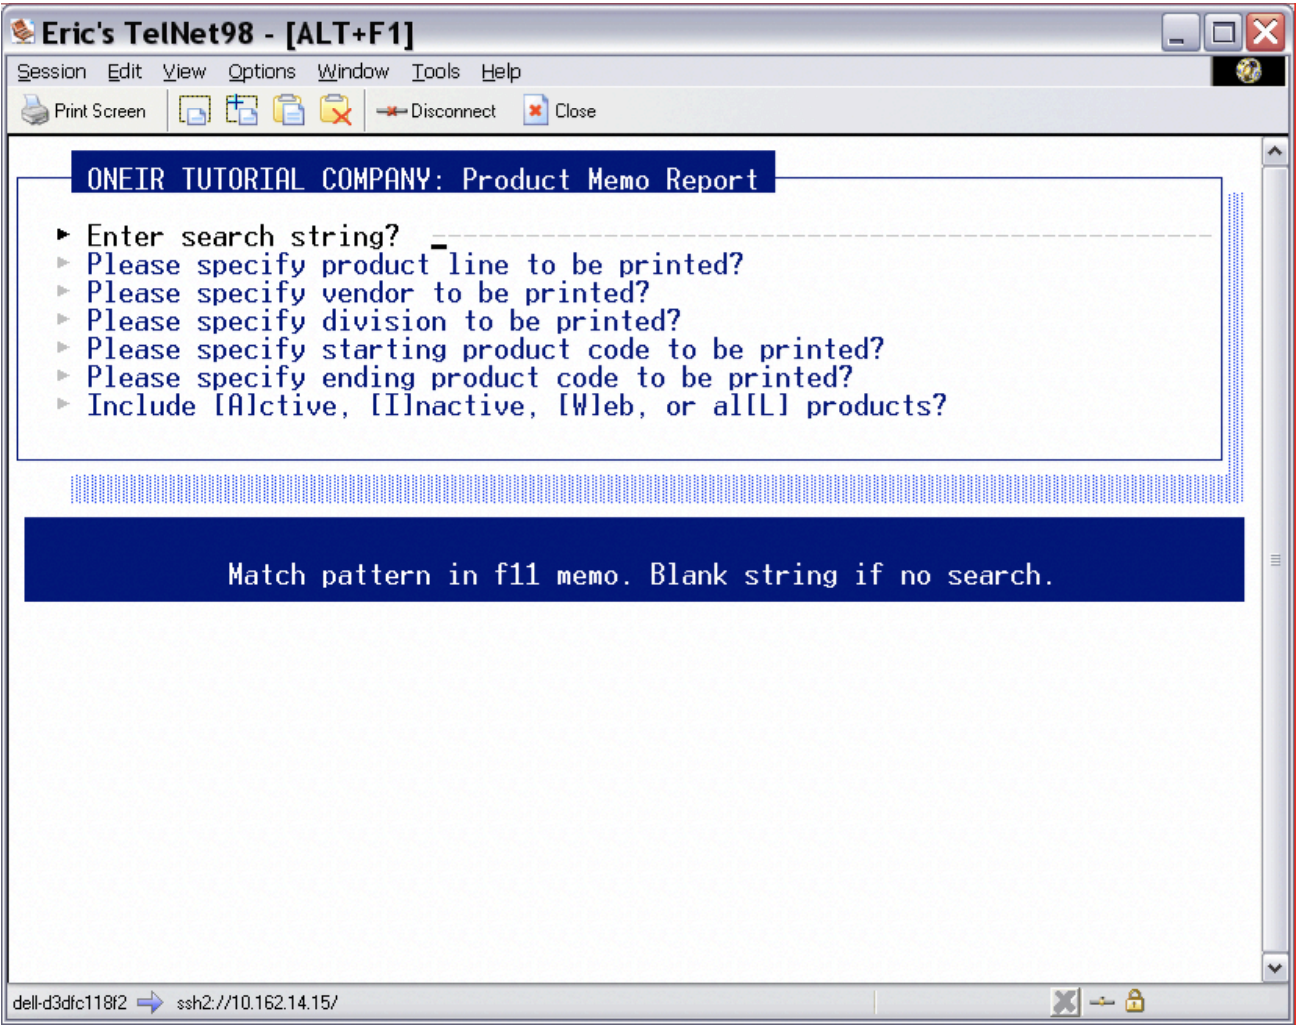Select 'ending product code to be printed' line

click(470, 377)
